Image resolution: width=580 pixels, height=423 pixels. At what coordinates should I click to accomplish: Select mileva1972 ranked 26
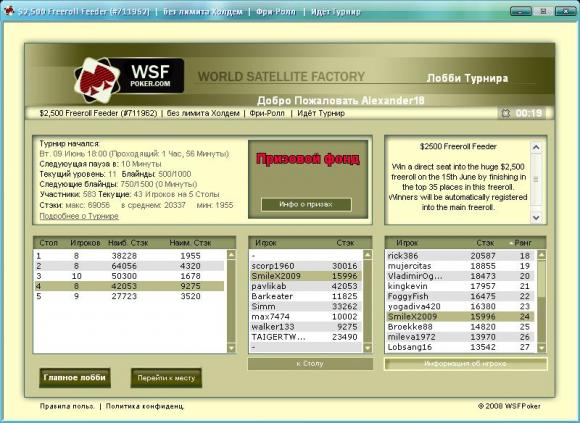(x=461, y=337)
